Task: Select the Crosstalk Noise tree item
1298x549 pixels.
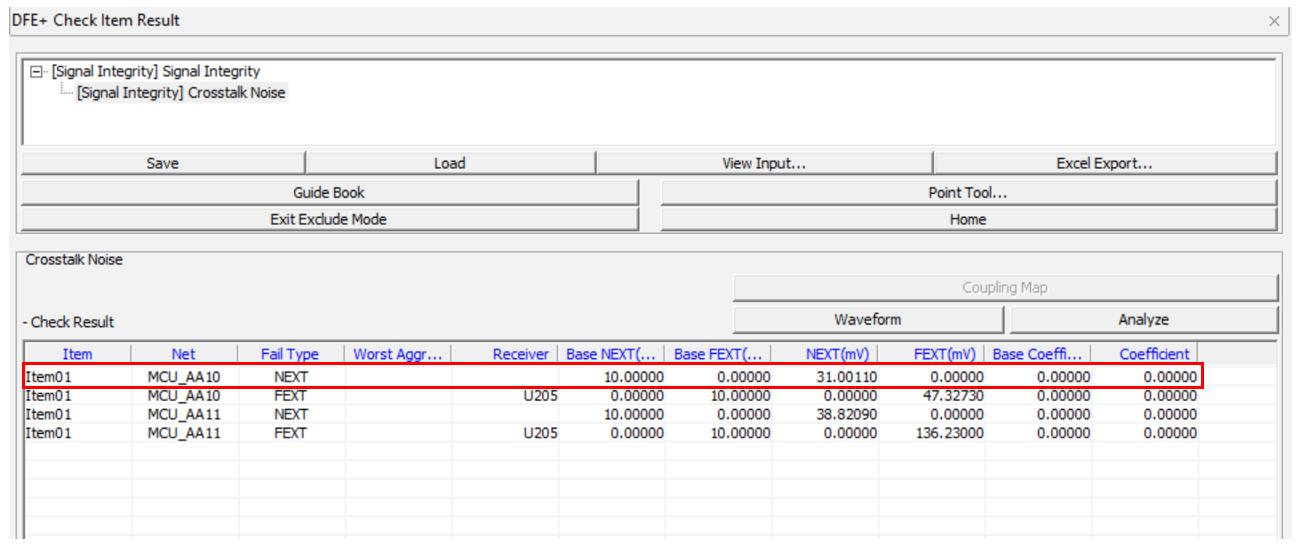Action: click(180, 93)
